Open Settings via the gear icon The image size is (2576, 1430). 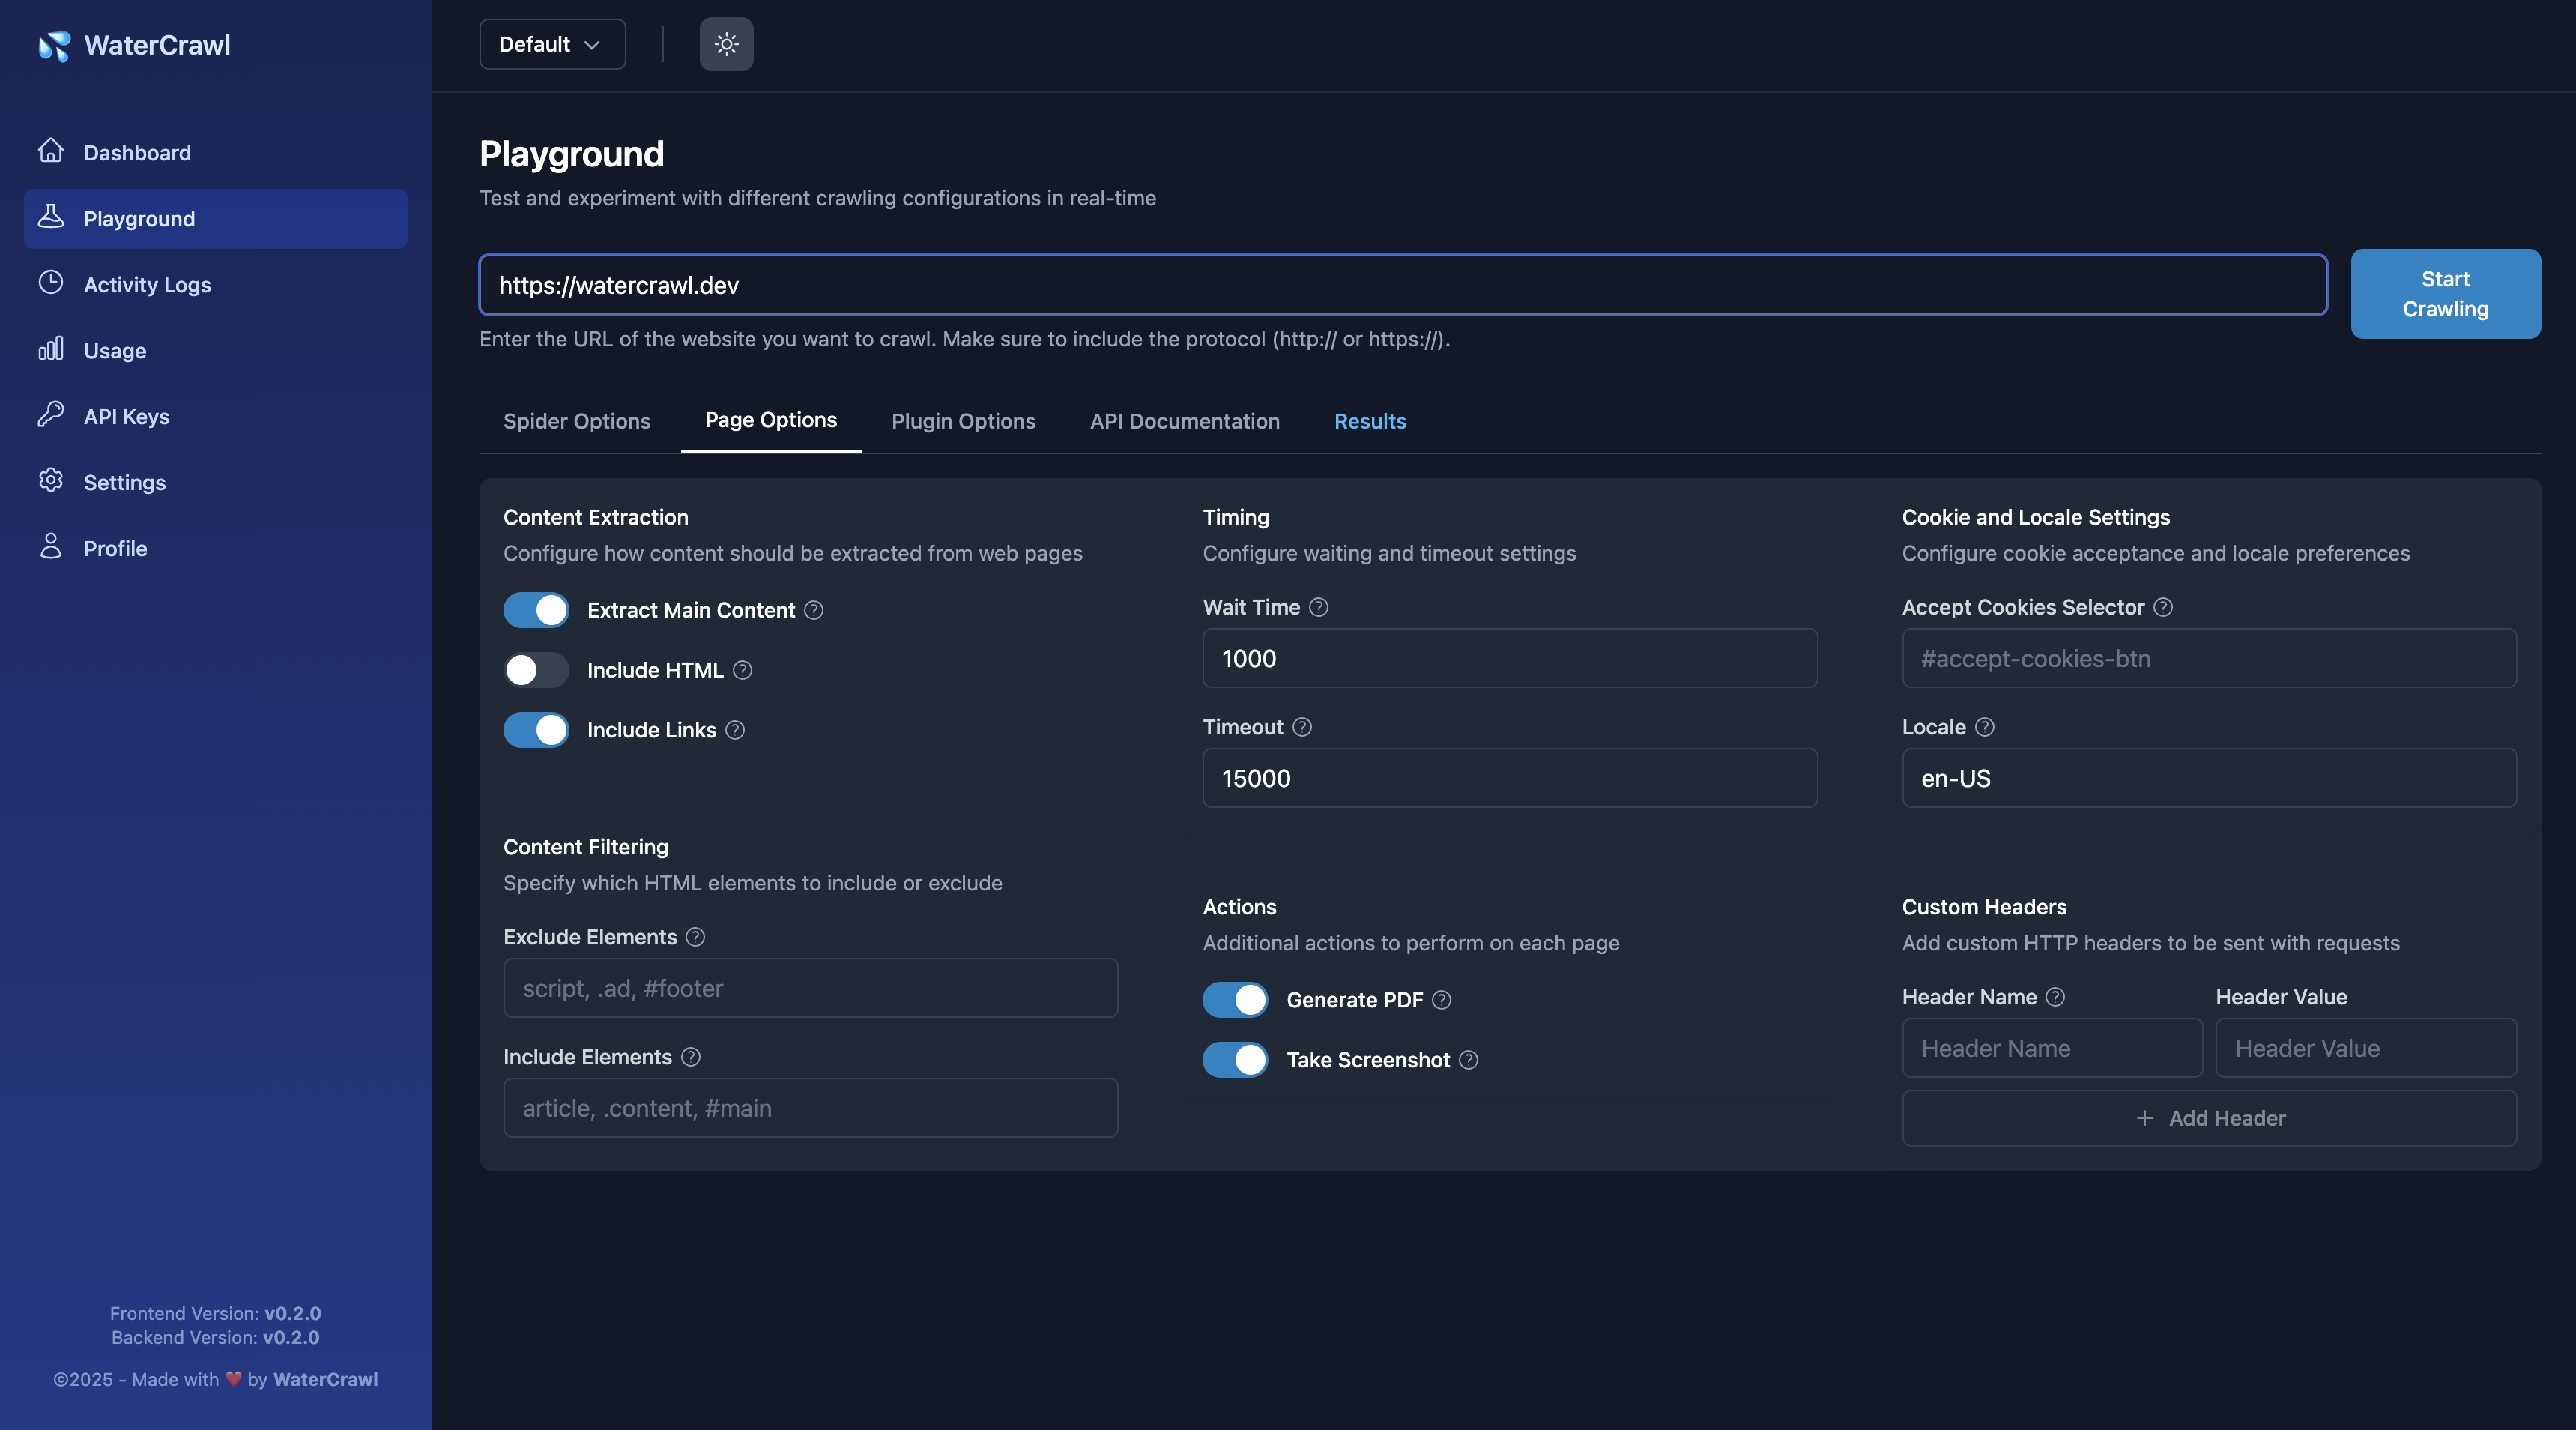(x=52, y=481)
